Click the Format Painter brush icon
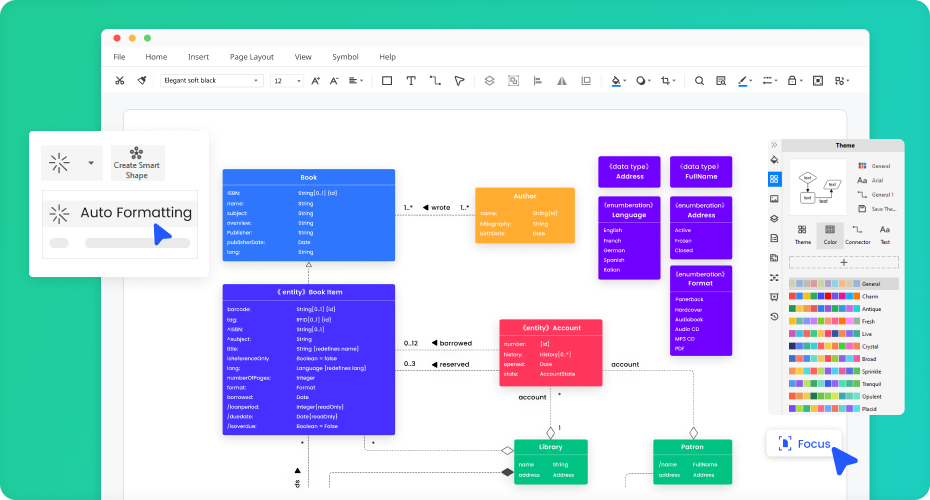 tap(143, 80)
